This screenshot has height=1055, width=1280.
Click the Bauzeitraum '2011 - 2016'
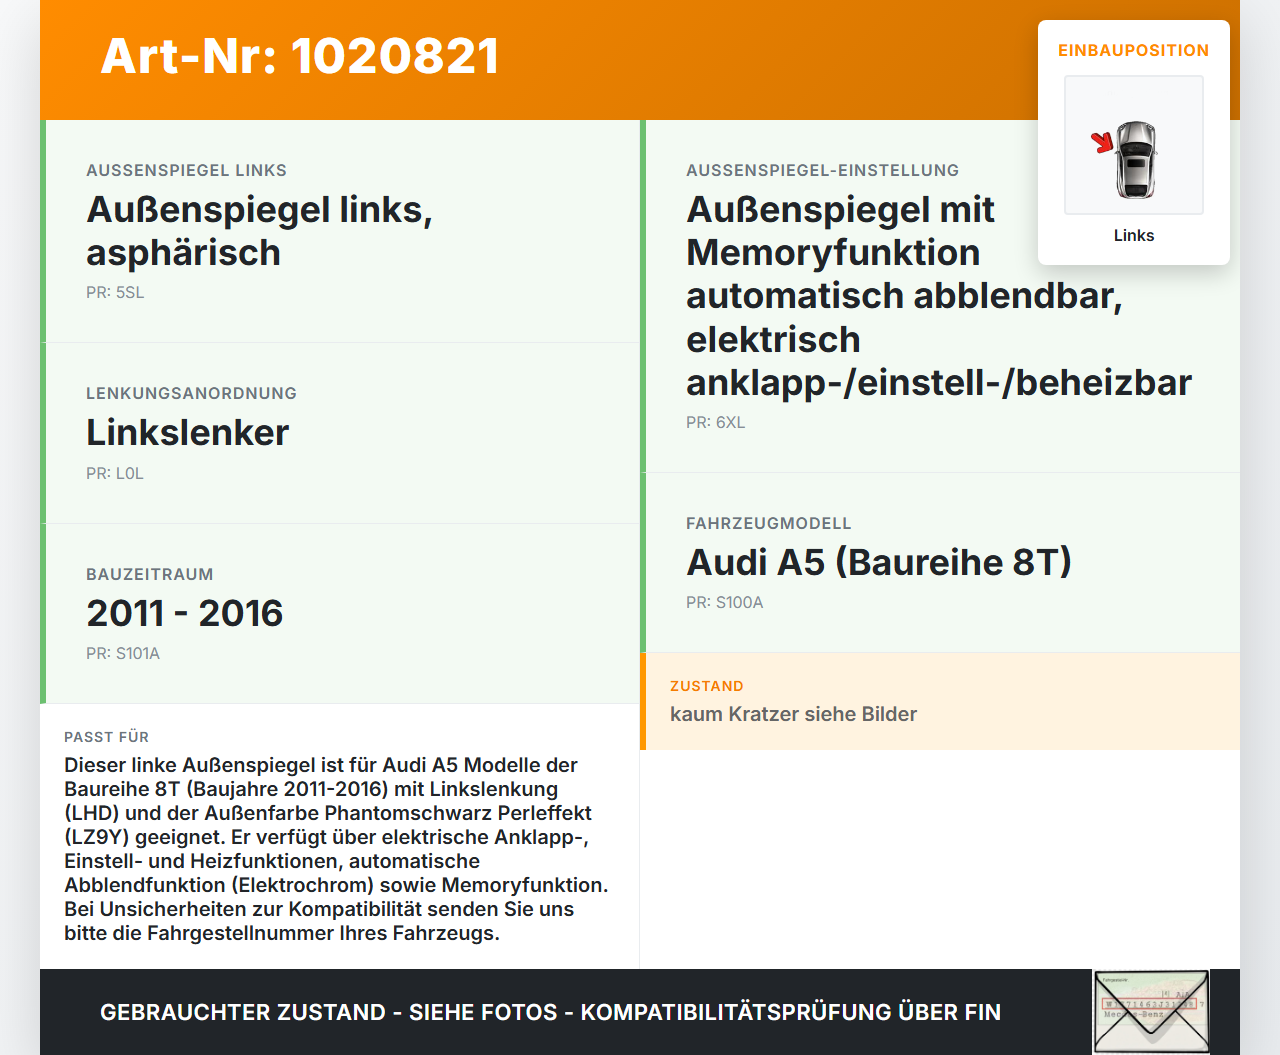[184, 613]
